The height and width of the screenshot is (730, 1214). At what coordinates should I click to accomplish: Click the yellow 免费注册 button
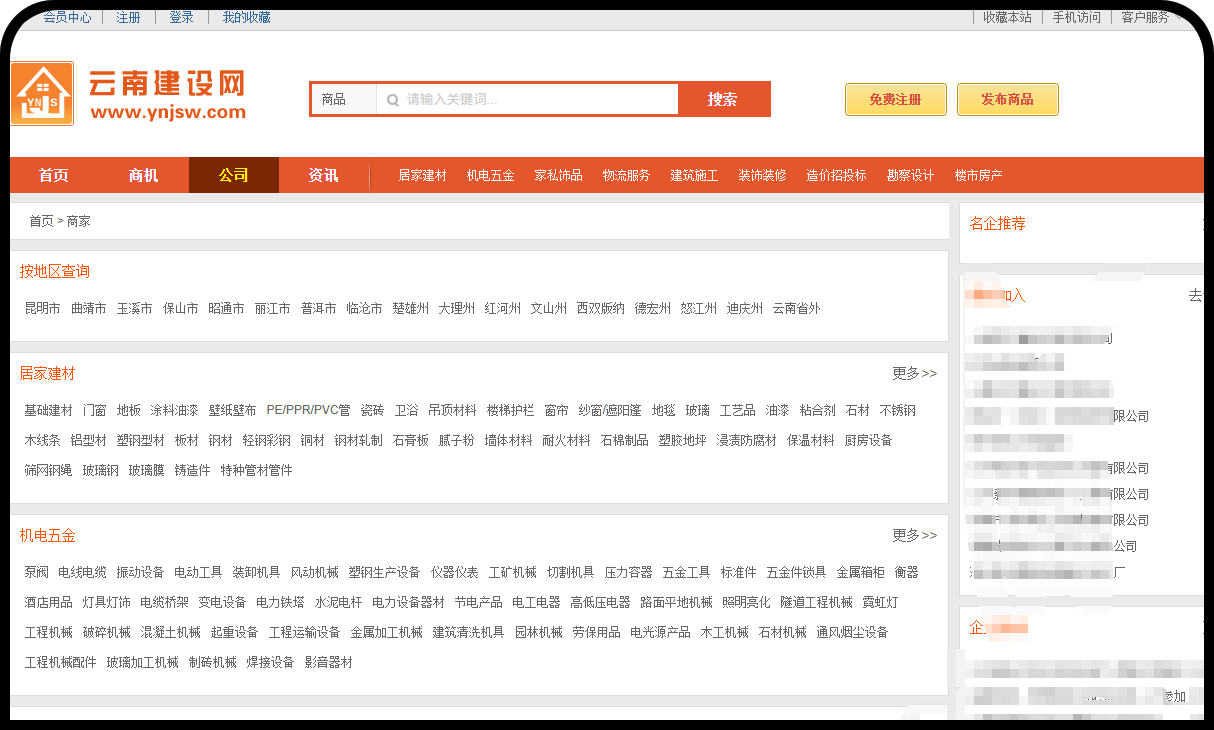click(895, 99)
